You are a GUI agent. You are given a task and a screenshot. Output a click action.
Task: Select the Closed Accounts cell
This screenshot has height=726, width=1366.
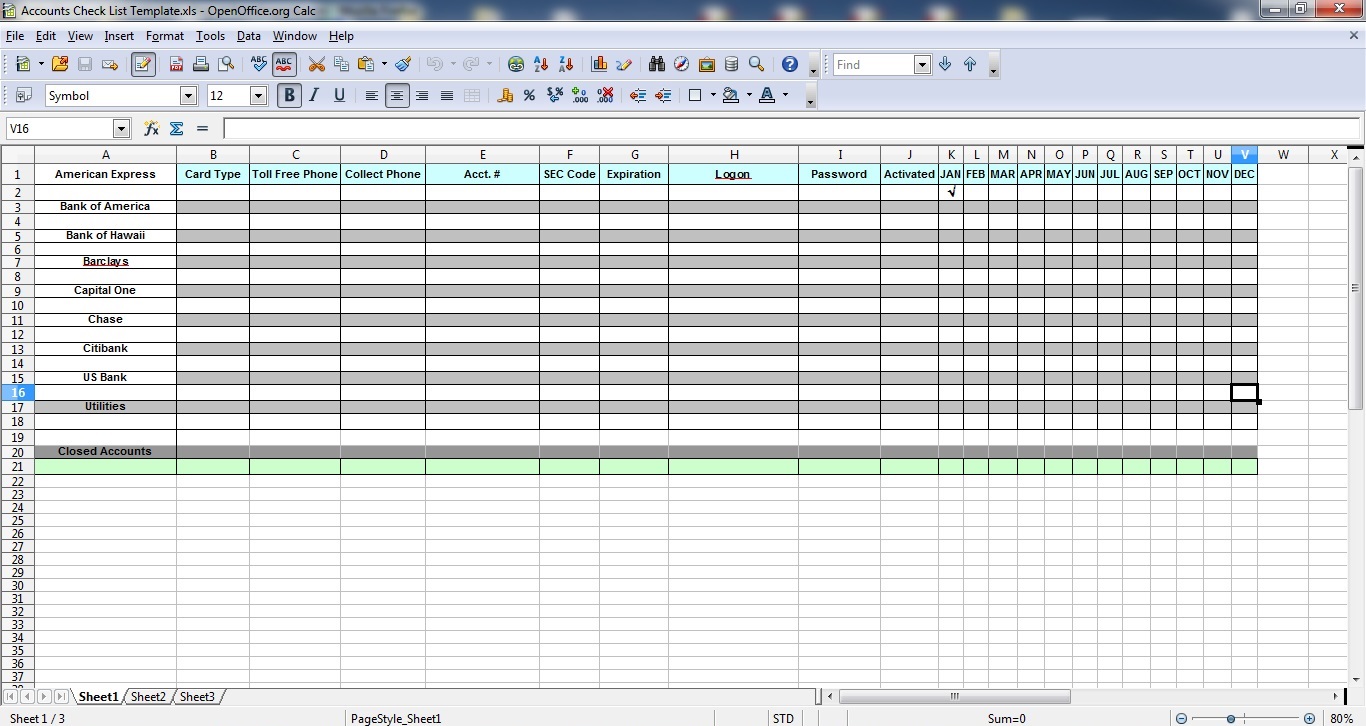click(105, 452)
